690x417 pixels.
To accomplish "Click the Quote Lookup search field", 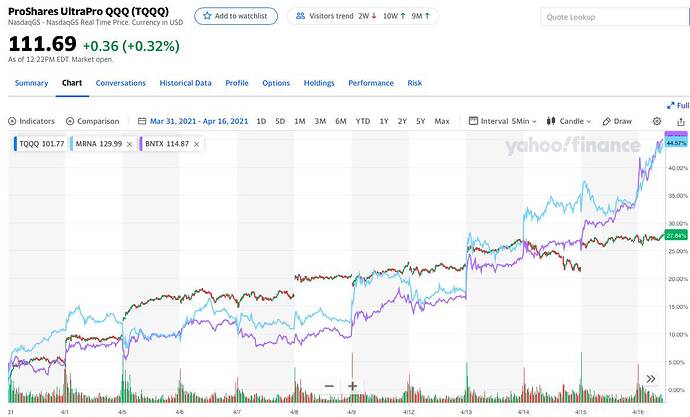I will point(615,17).
